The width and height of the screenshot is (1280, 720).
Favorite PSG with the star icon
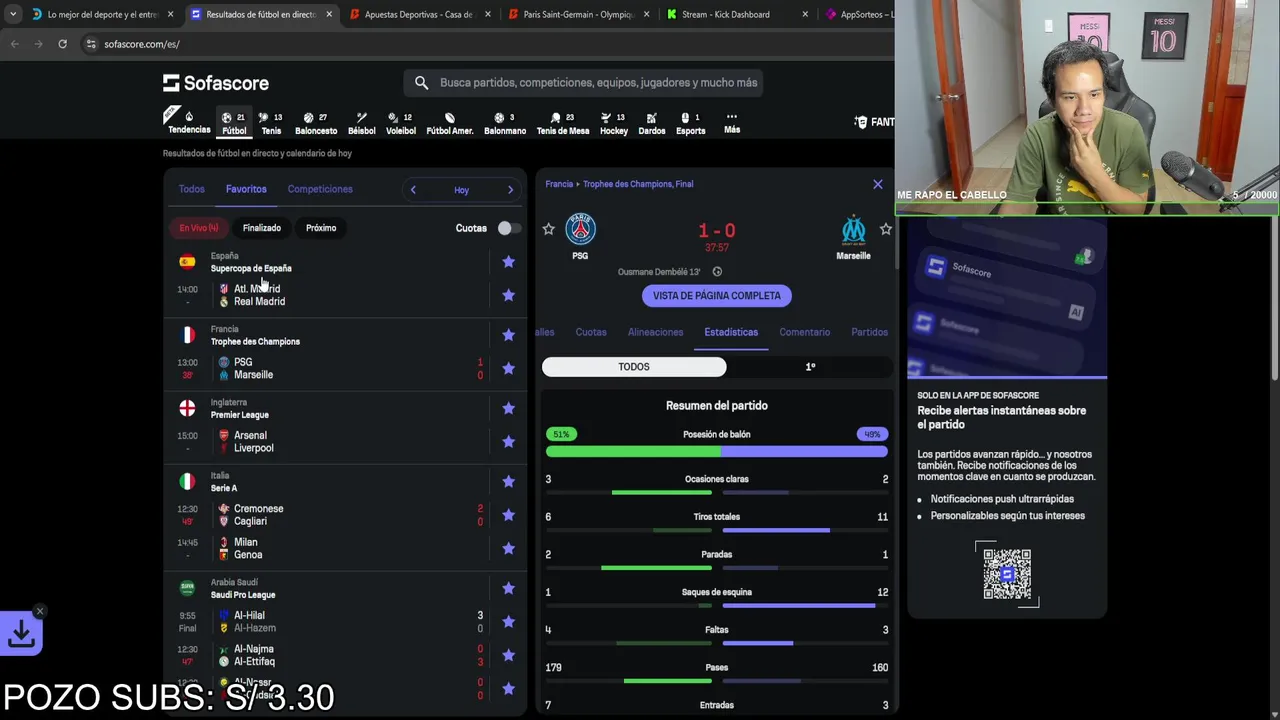coord(548,230)
